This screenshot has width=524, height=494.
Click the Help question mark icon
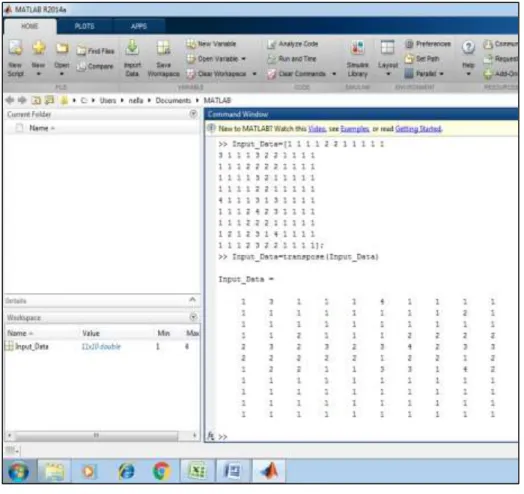point(469,47)
